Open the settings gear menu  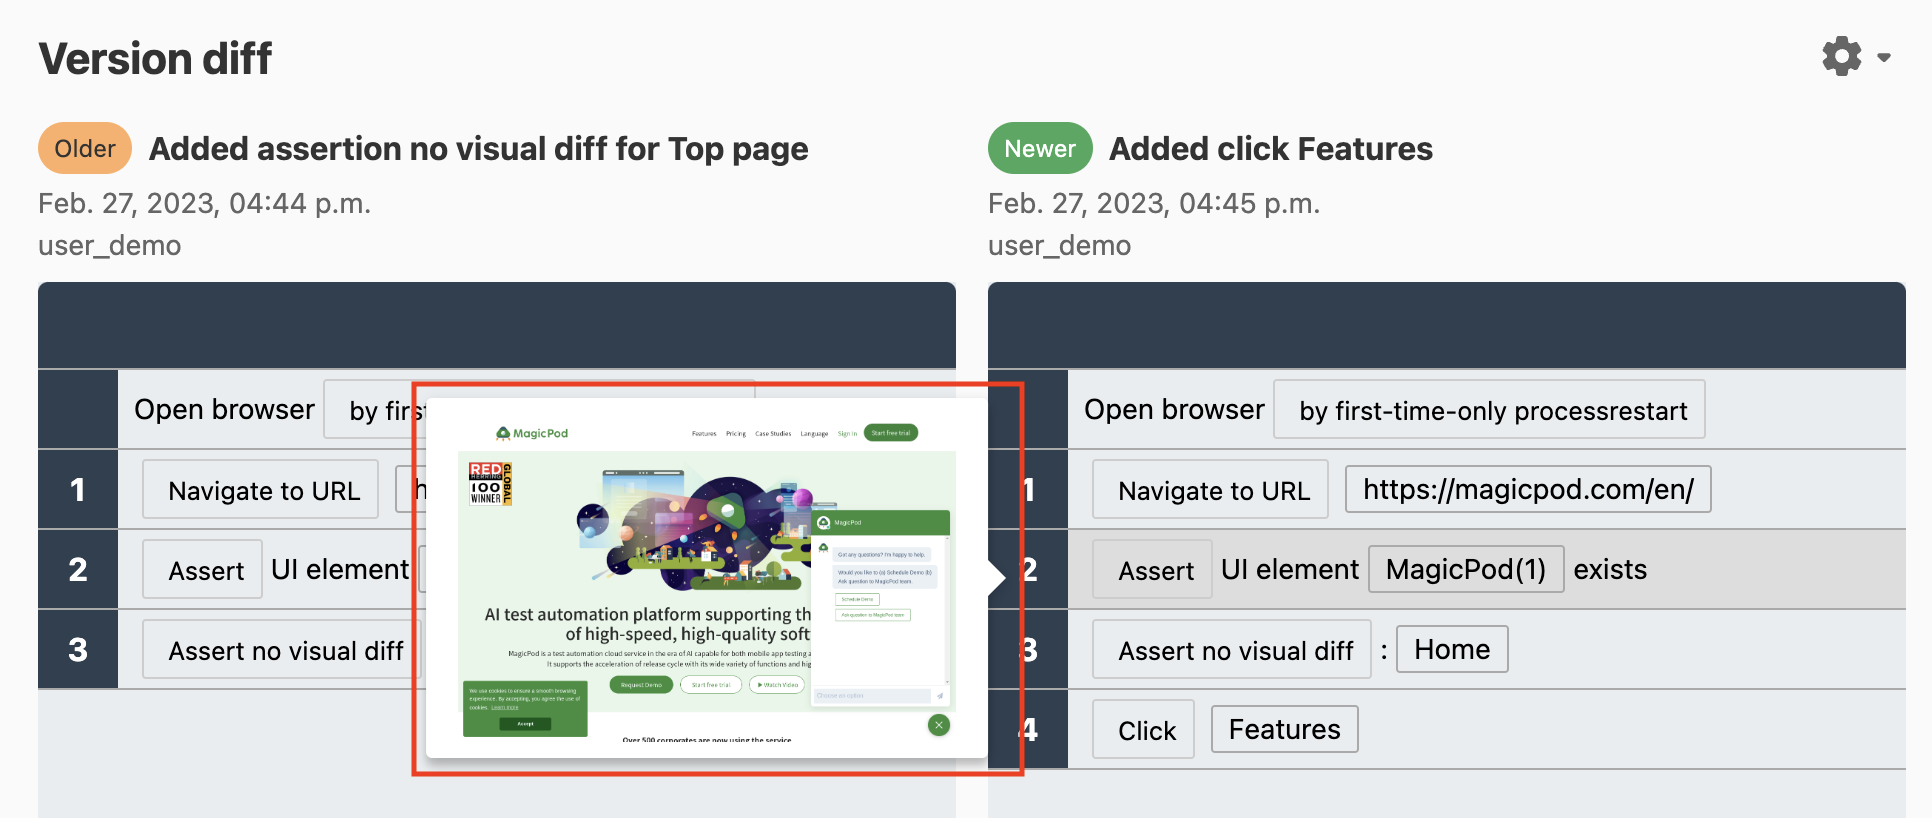click(x=1841, y=57)
